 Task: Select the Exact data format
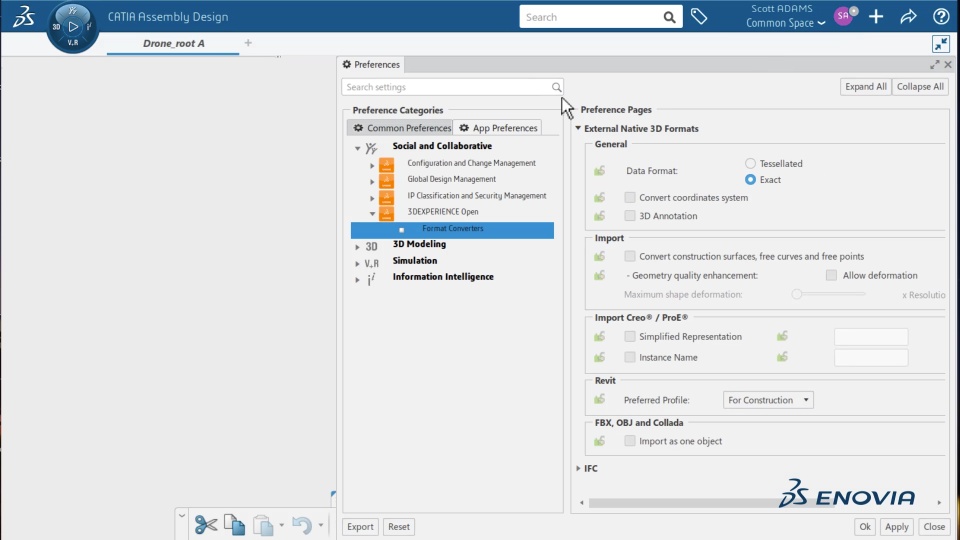click(x=750, y=179)
